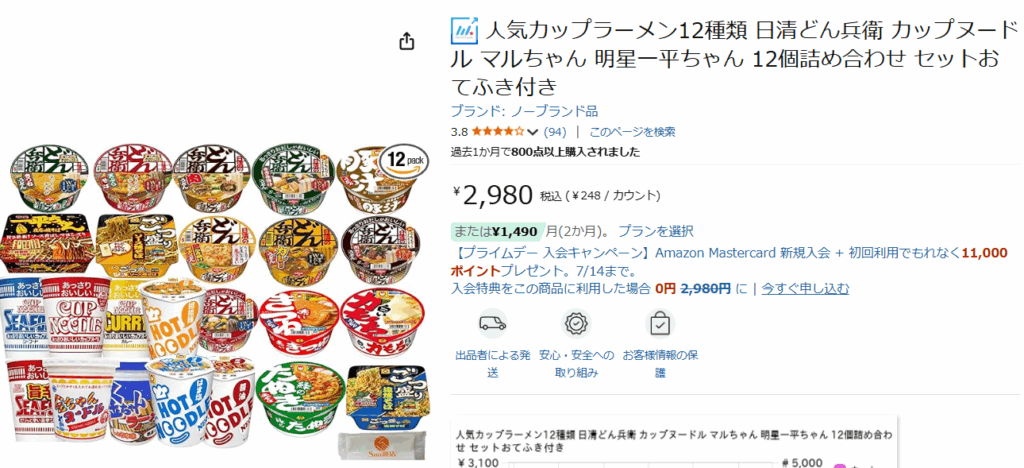This screenshot has height=468, width=1024.
Task: Open the (94) reviews link
Action: (554, 132)
